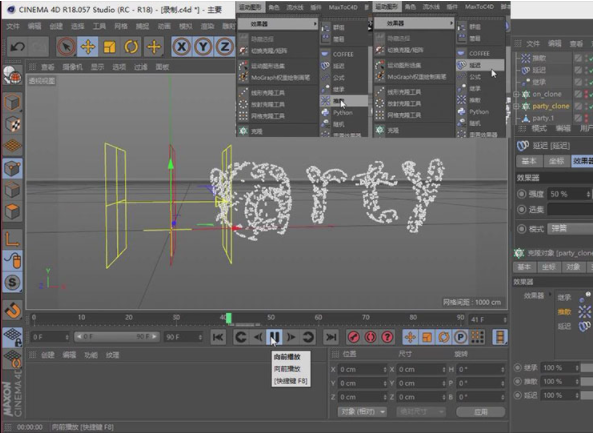Click the film strip icon beside timeline

click(500, 337)
